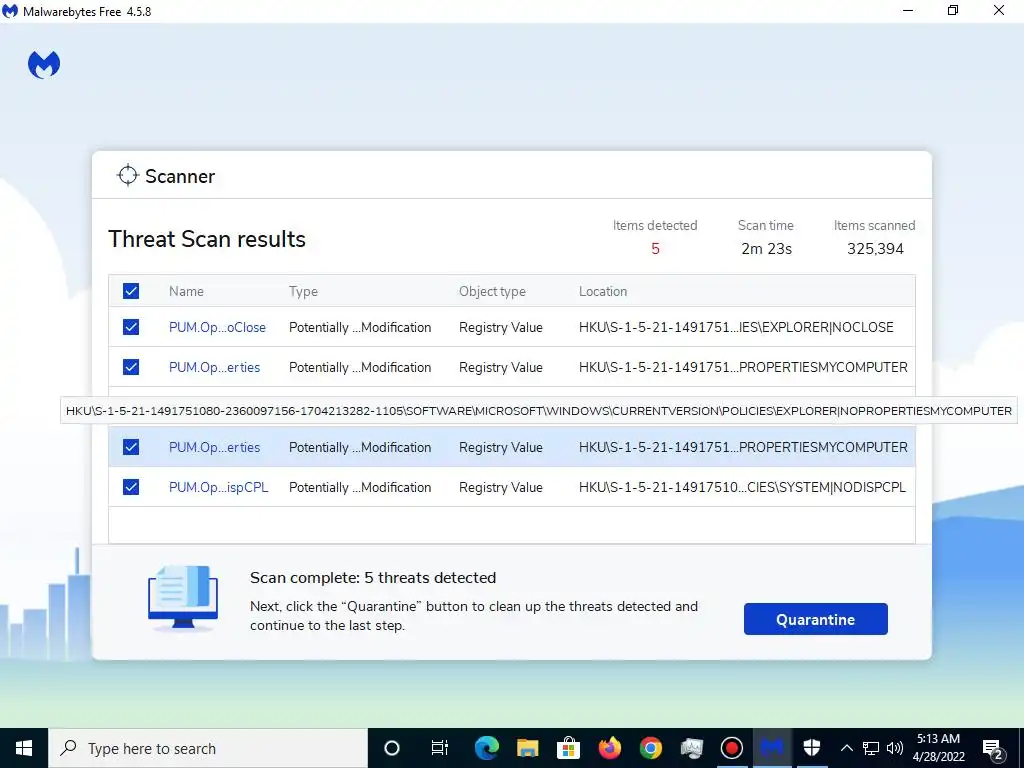The image size is (1024, 768).
Task: Click the location ending in SYSTEM|NODISPCPL
Action: (x=742, y=487)
